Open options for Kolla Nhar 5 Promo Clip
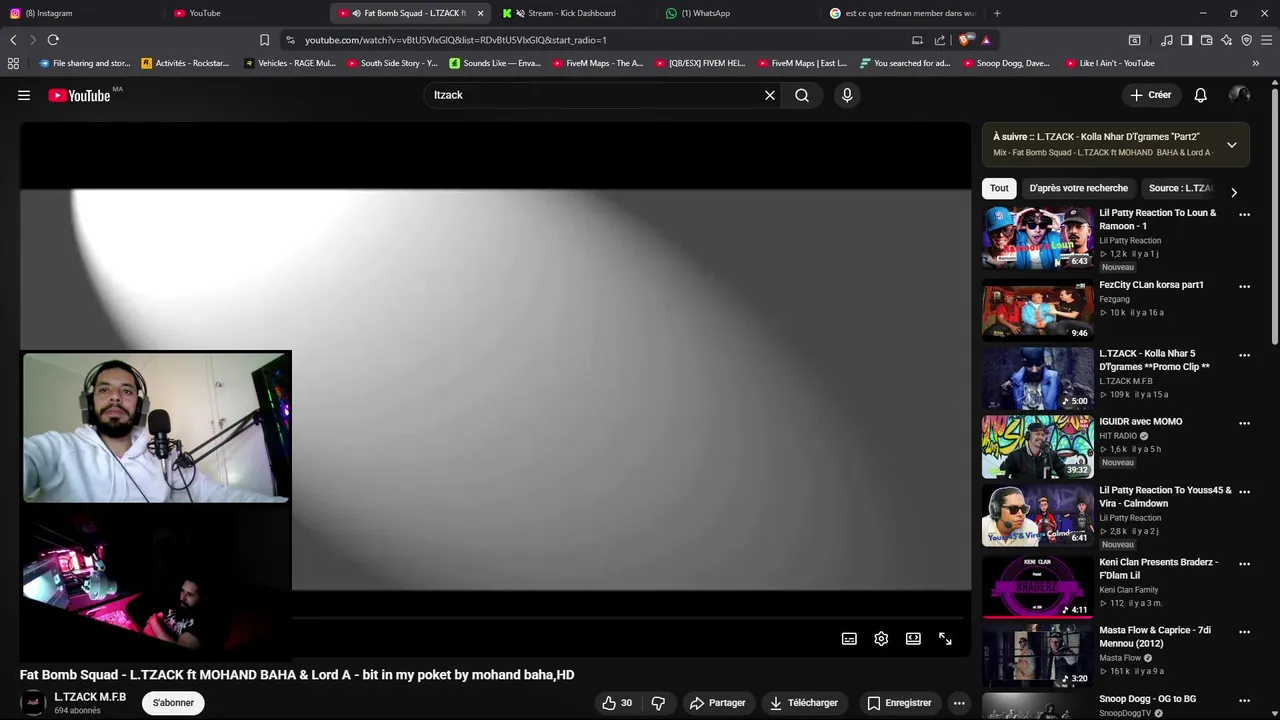The height and width of the screenshot is (720, 1280). pyautogui.click(x=1245, y=355)
